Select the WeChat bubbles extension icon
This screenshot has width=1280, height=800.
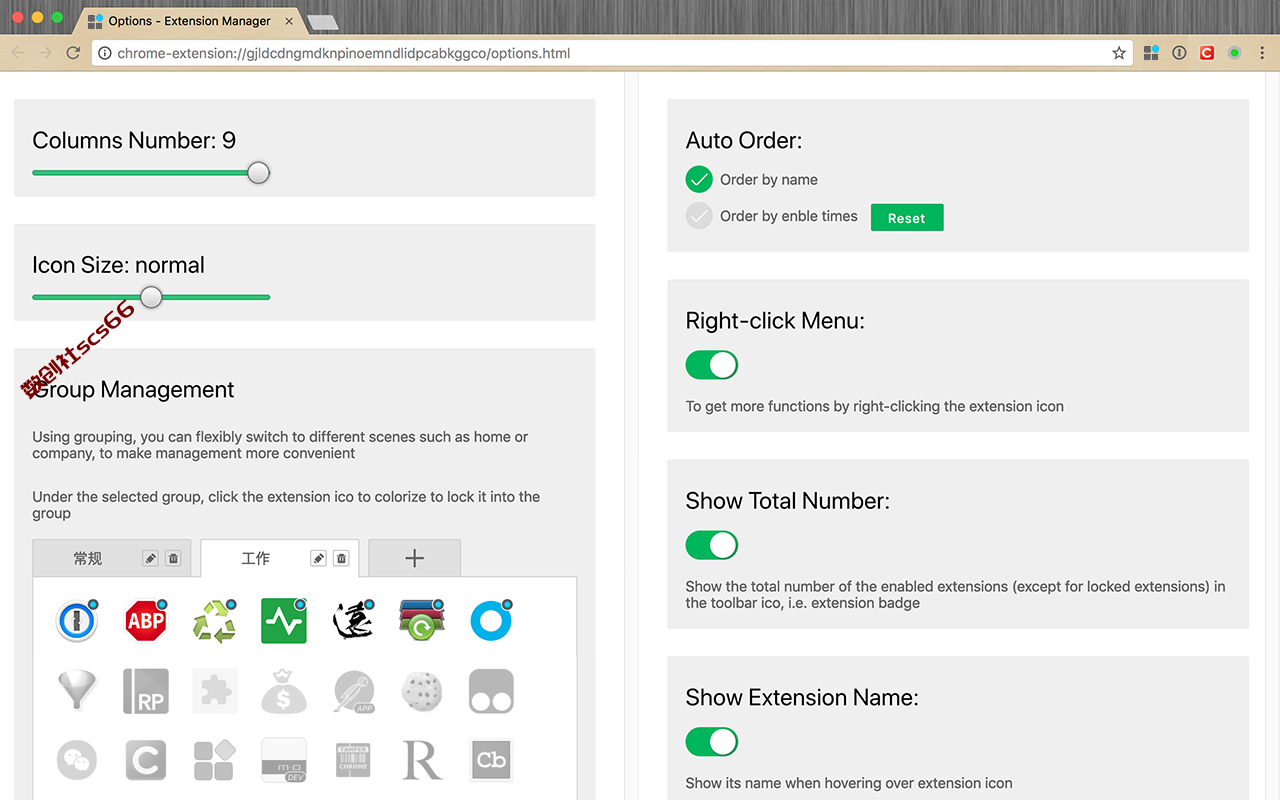pos(77,760)
